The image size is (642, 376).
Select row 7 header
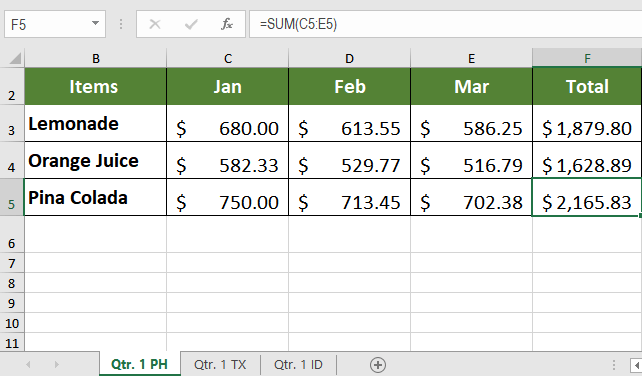click(12, 263)
